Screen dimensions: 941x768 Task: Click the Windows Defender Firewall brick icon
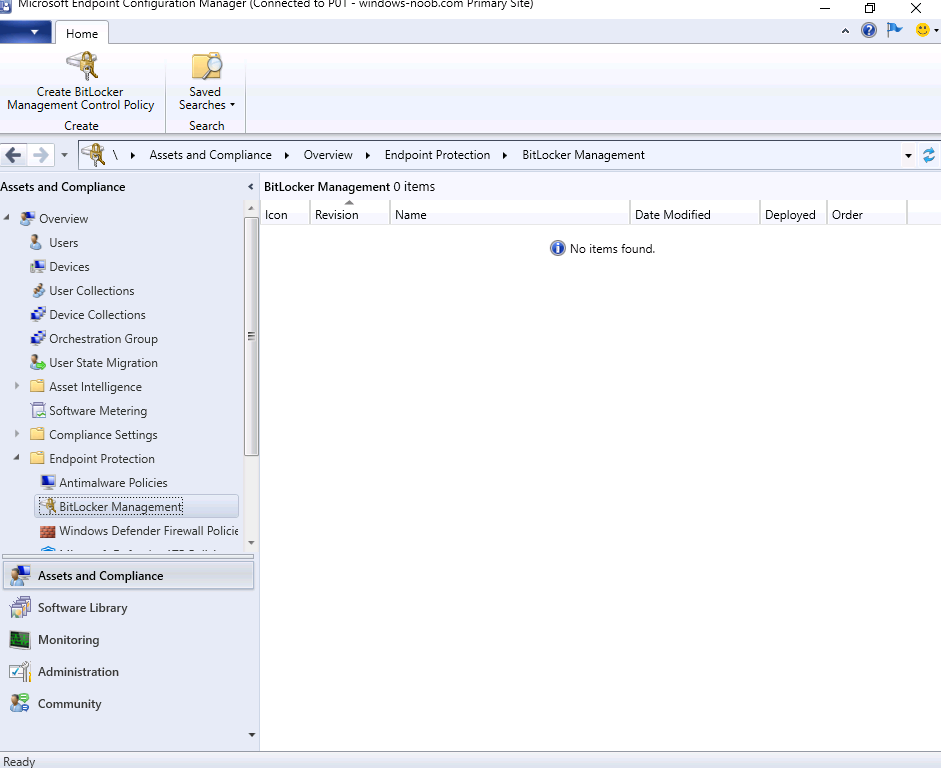(47, 532)
